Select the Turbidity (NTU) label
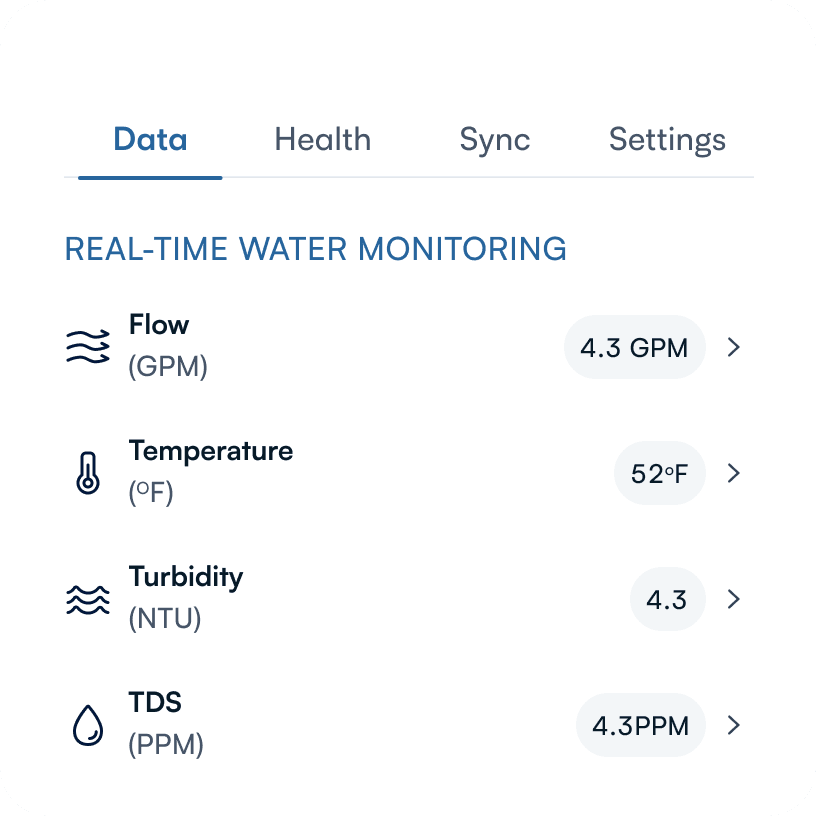Viewport: 816px width, 816px height. pyautogui.click(x=185, y=598)
